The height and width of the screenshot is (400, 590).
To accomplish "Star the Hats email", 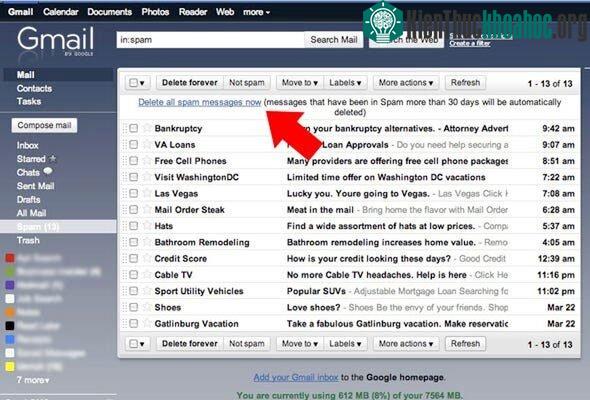I will pyautogui.click(x=147, y=225).
